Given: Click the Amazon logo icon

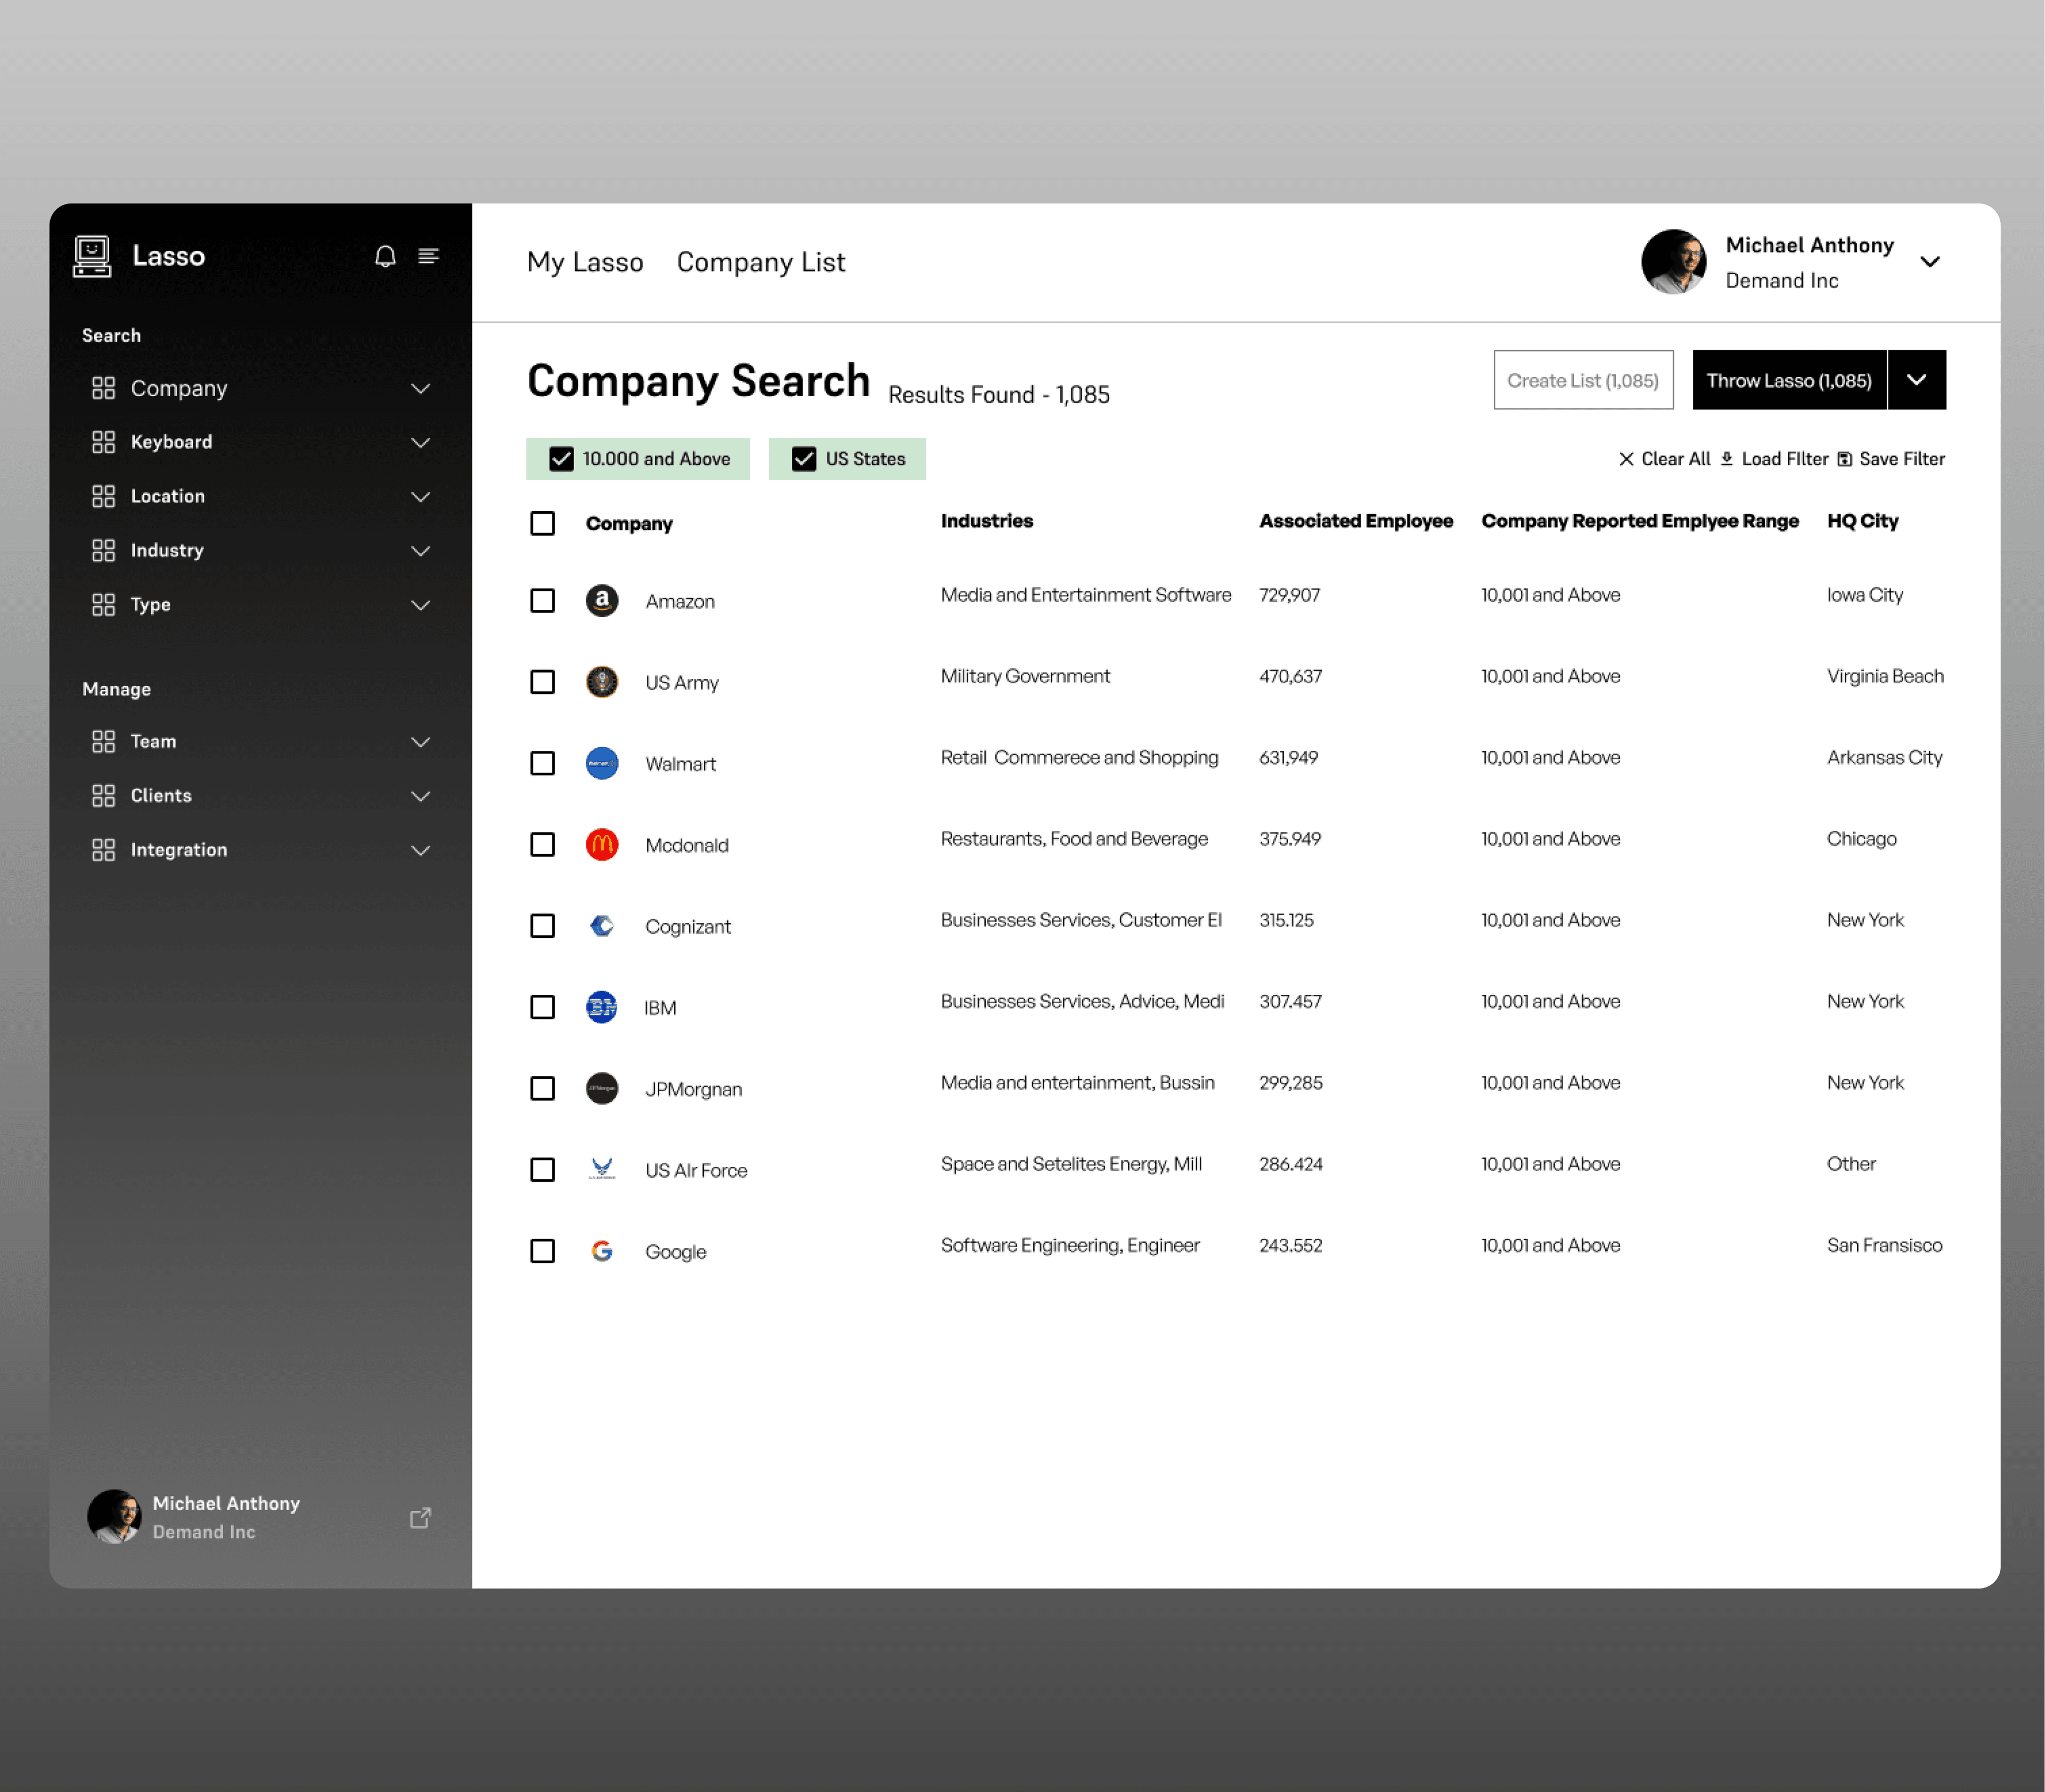Looking at the screenshot, I should 601,600.
